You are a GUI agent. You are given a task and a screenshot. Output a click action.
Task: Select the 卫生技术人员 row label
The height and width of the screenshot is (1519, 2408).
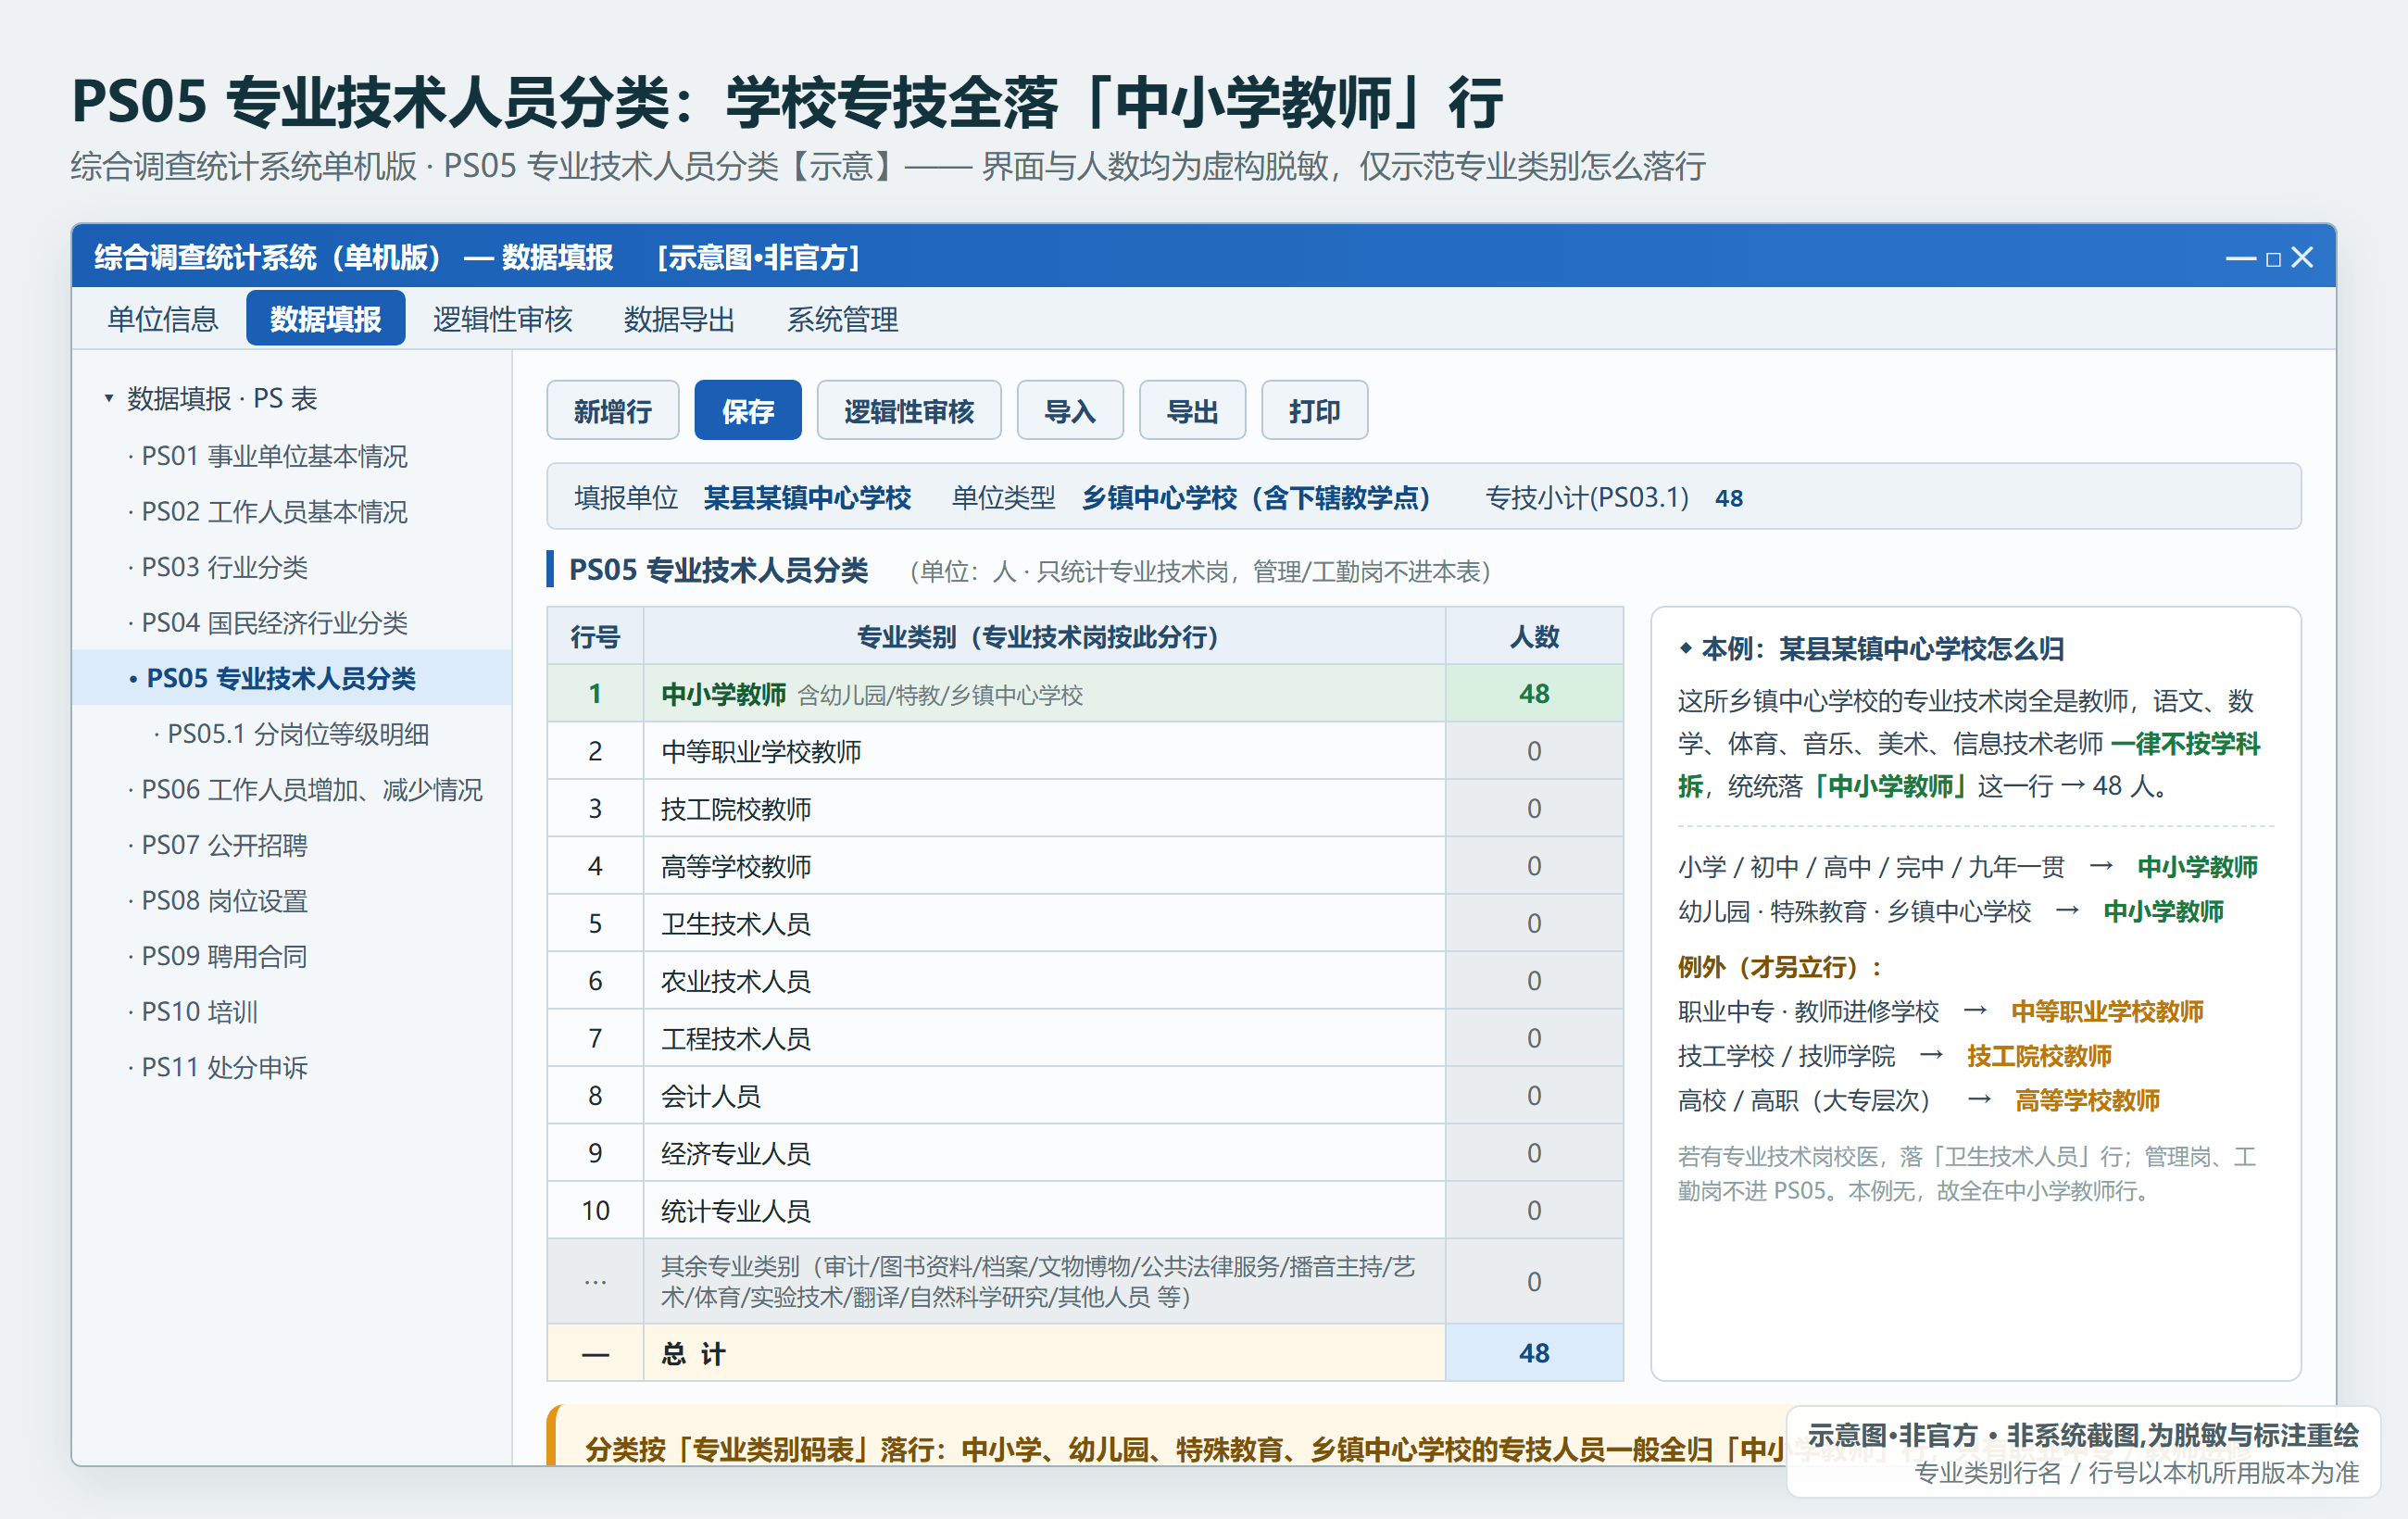coord(735,924)
